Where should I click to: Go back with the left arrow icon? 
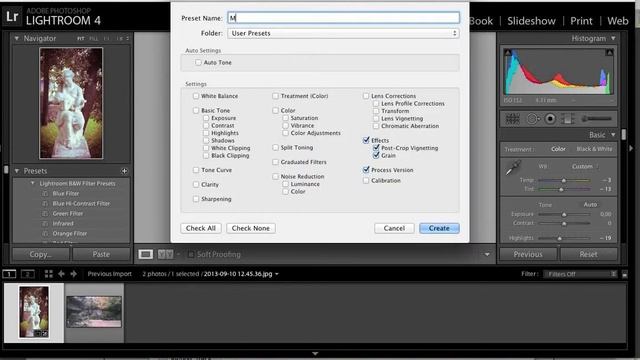coord(61,274)
